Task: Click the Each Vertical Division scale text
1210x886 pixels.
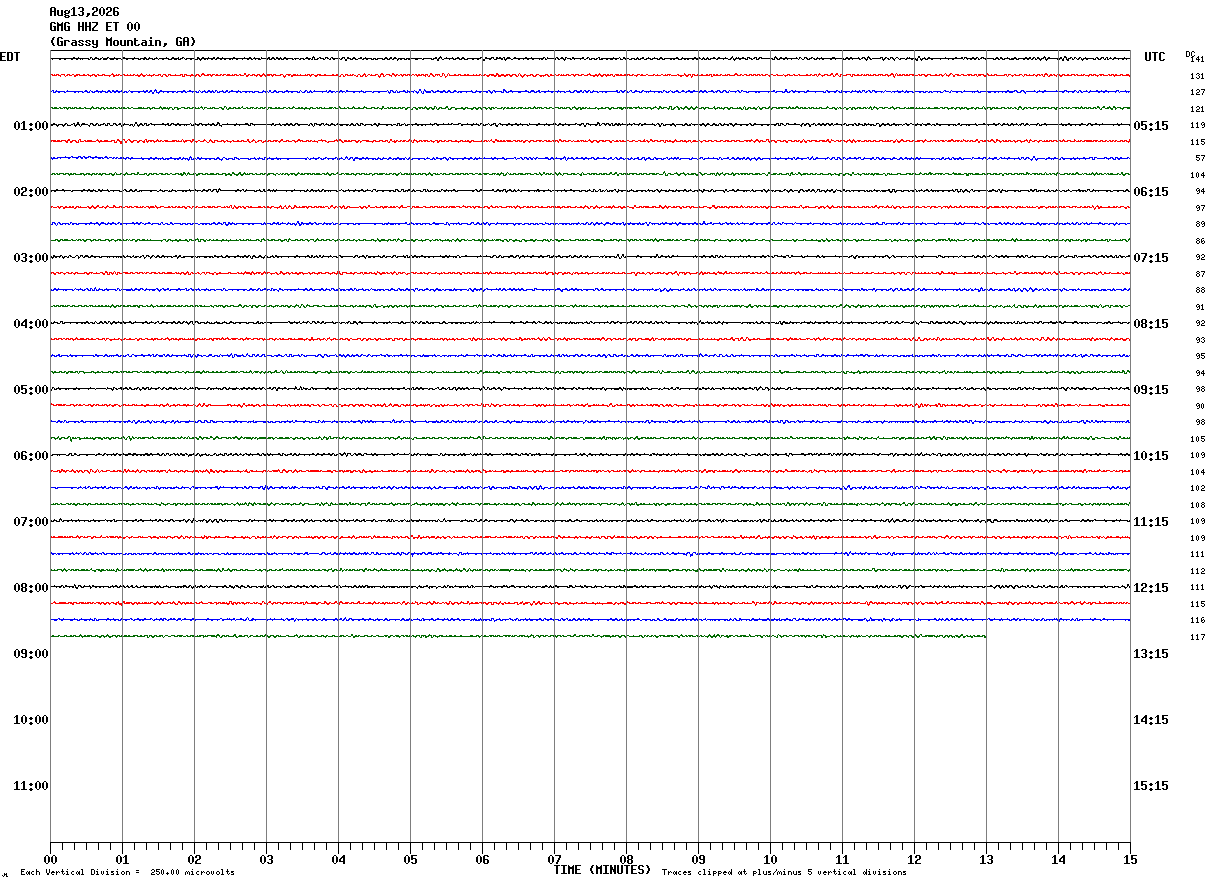Action: pos(127,872)
